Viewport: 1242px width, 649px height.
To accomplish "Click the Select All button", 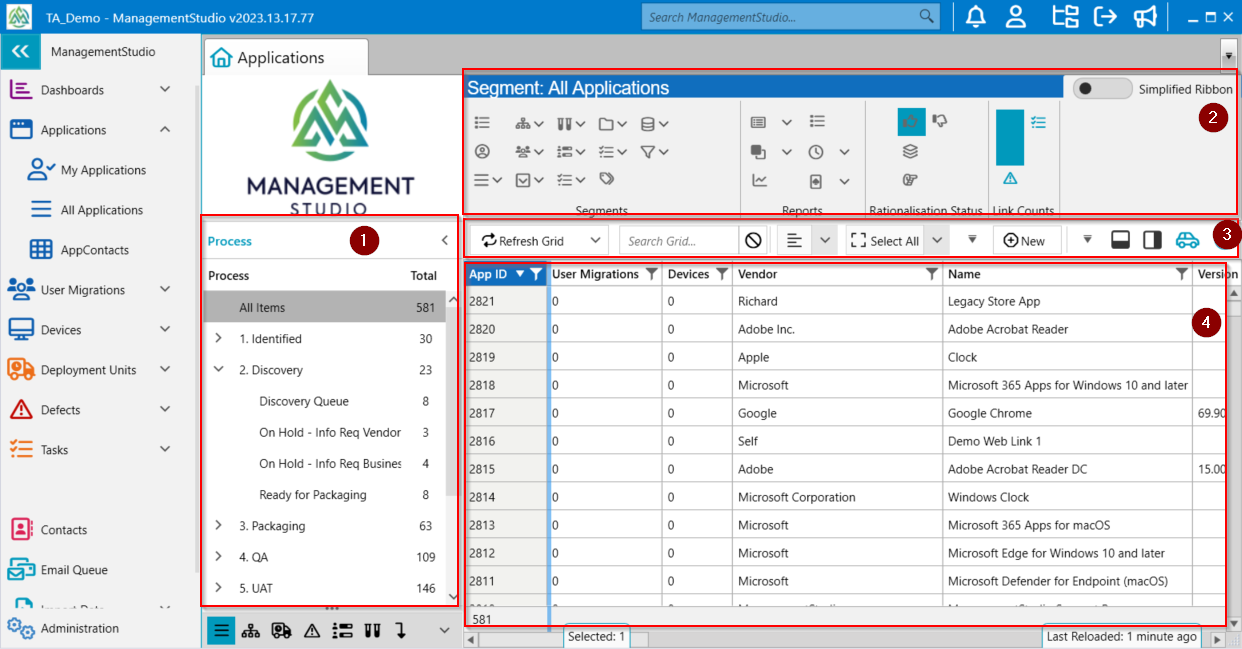I will point(886,240).
